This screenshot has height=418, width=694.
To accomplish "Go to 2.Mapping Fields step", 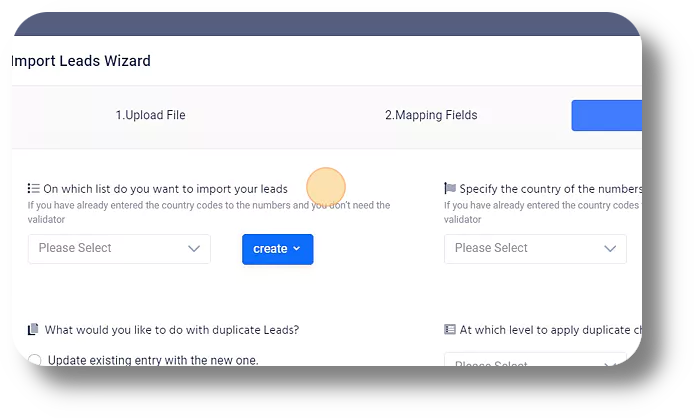I will point(431,115).
